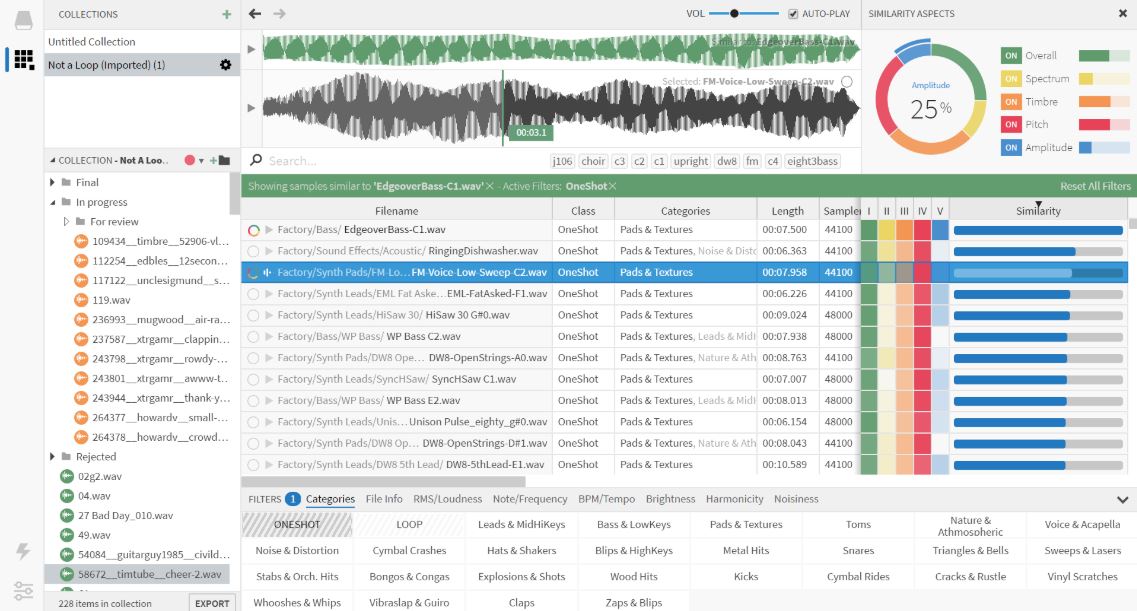The height and width of the screenshot is (611, 1137).
Task: Collapse the In progress folder
Action: click(x=52, y=202)
